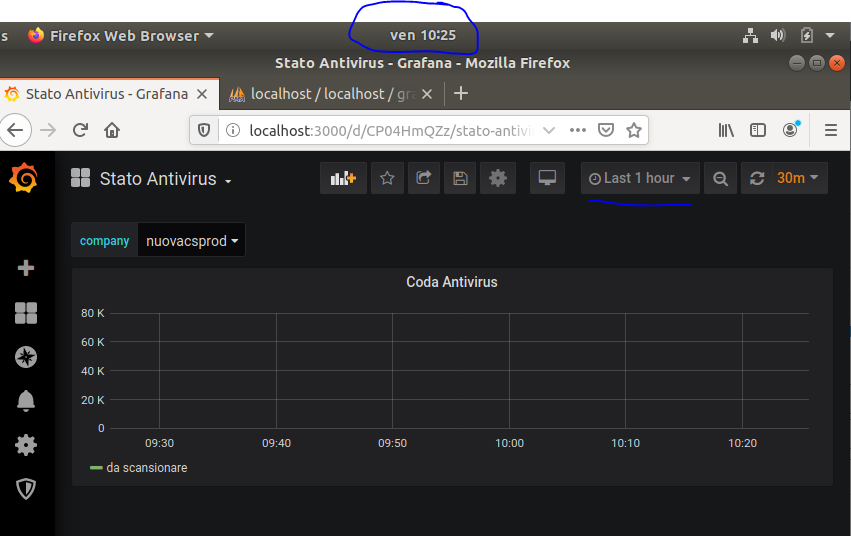Expand the address bar history dropdown arrow
Screen dimensions: 851x536
549,130
